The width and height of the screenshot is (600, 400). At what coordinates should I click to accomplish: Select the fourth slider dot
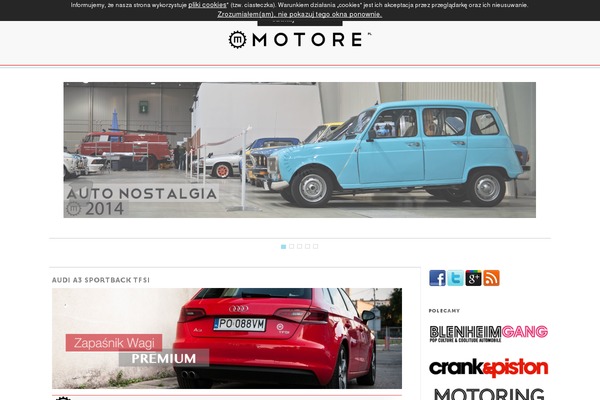pos(308,247)
